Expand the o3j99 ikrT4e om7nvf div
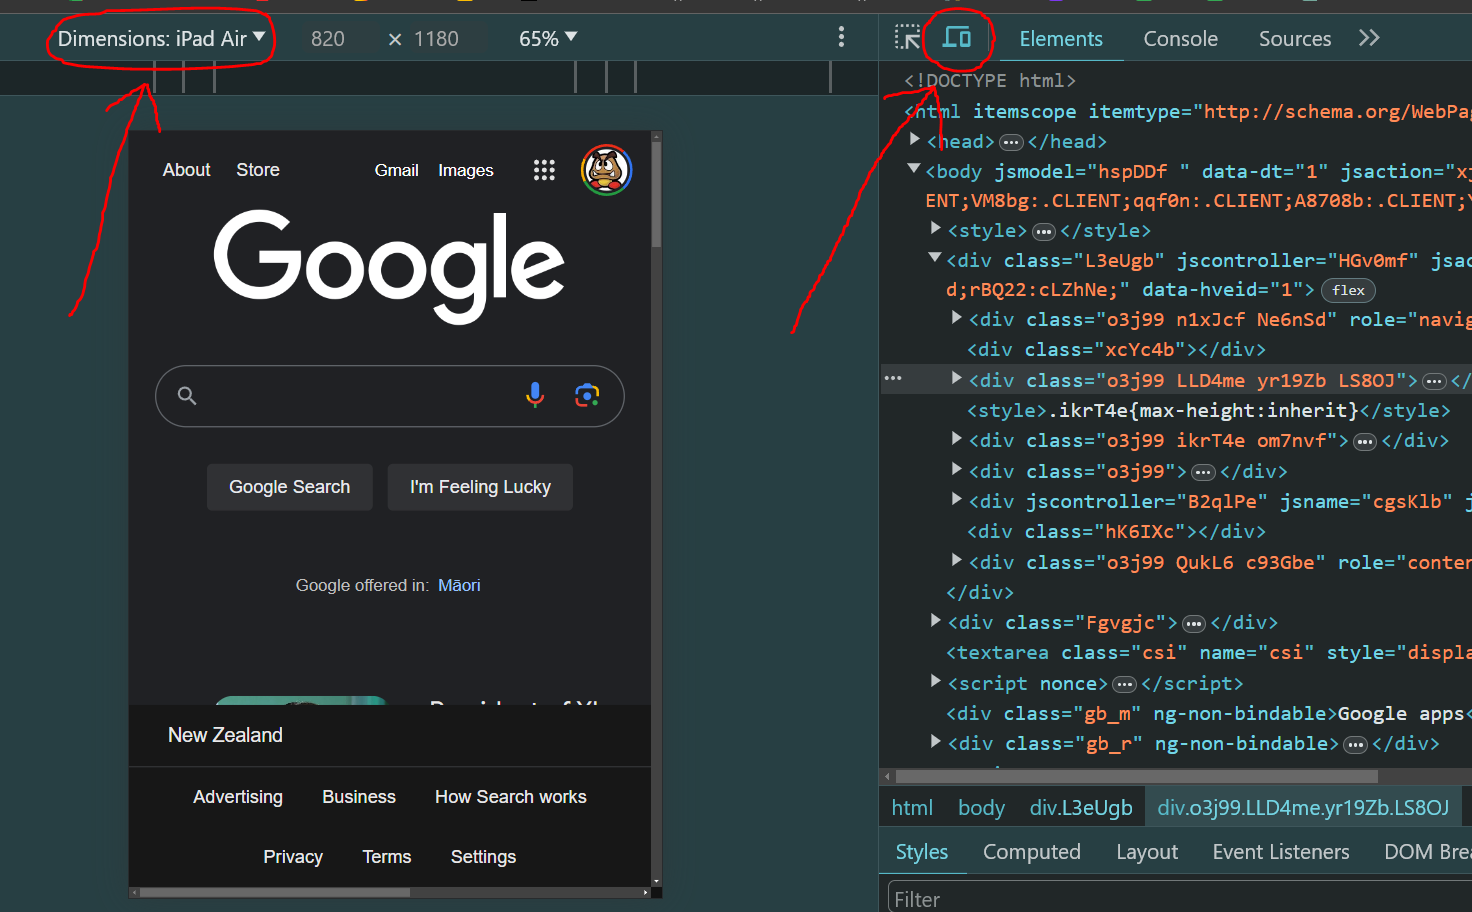The width and height of the screenshot is (1472, 912). 957,438
